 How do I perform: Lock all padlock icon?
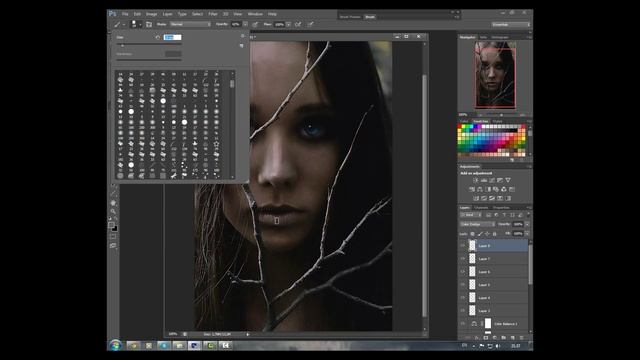pos(494,234)
